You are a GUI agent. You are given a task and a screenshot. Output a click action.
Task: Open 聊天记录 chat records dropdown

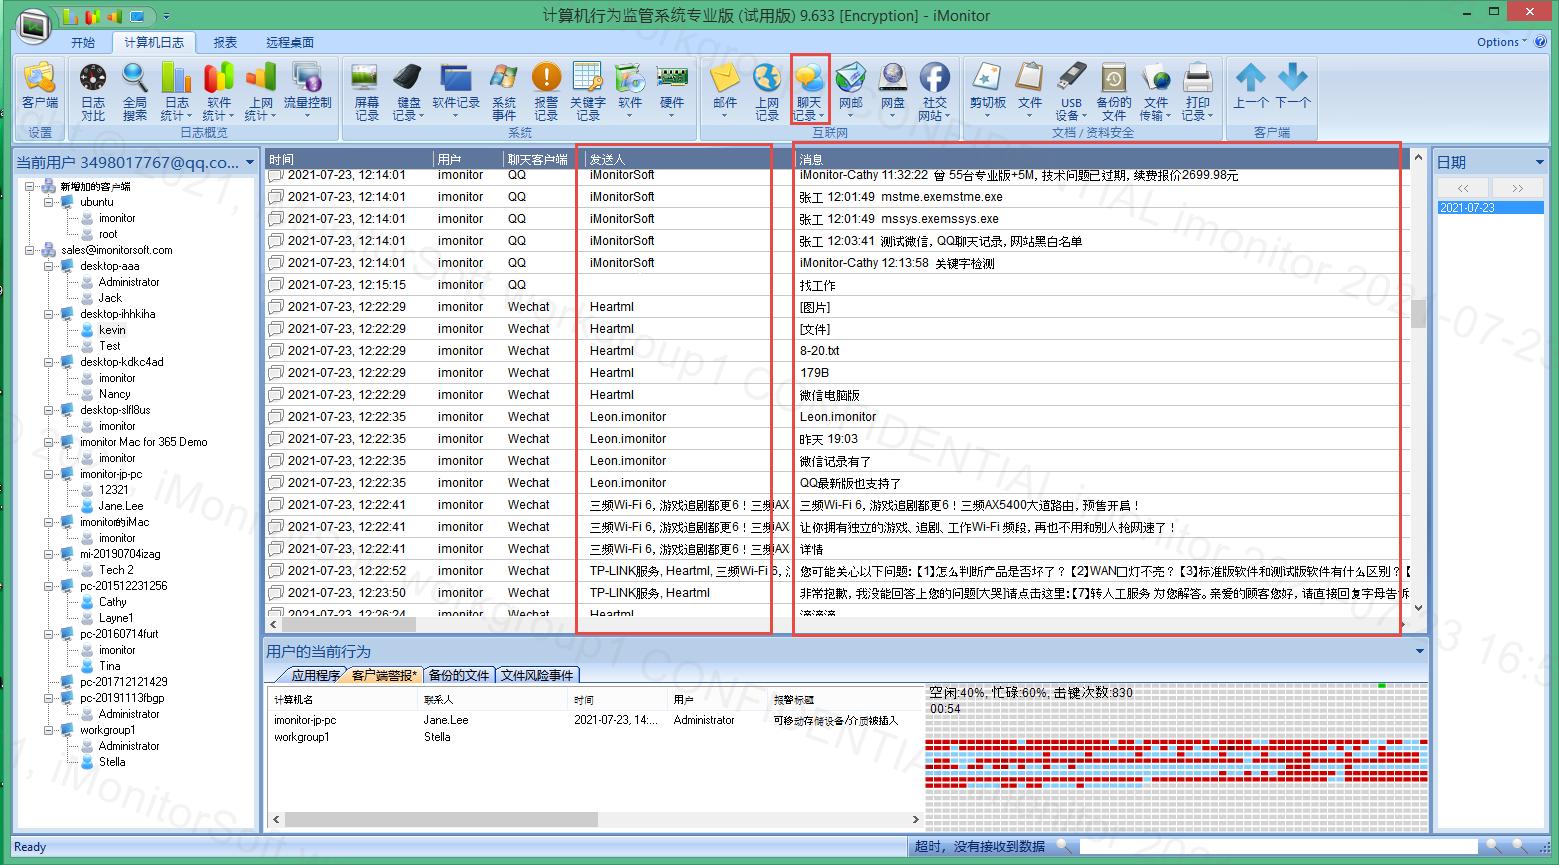[809, 92]
